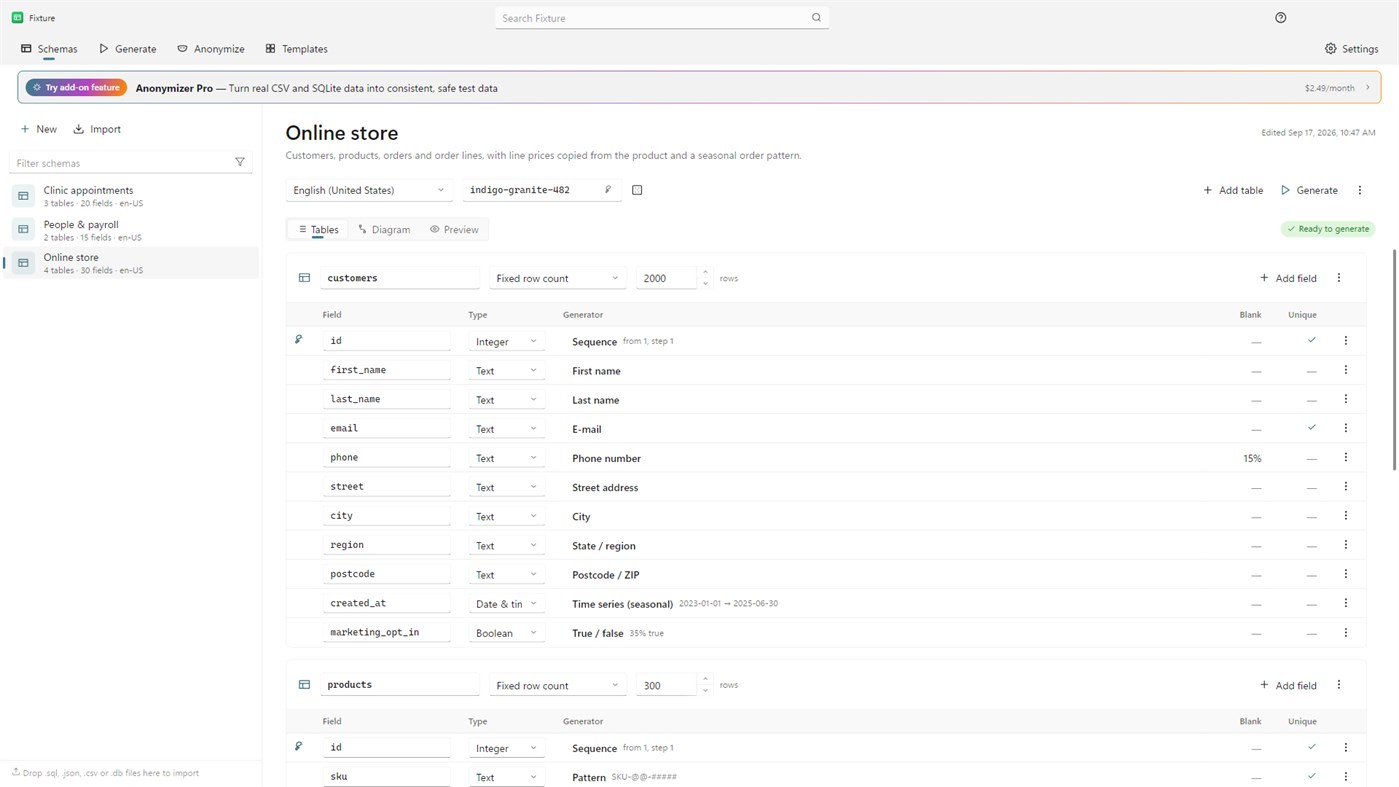This screenshot has width=1399, height=787.
Task: Click the Clinic appointments schema icon
Action: (x=23, y=196)
